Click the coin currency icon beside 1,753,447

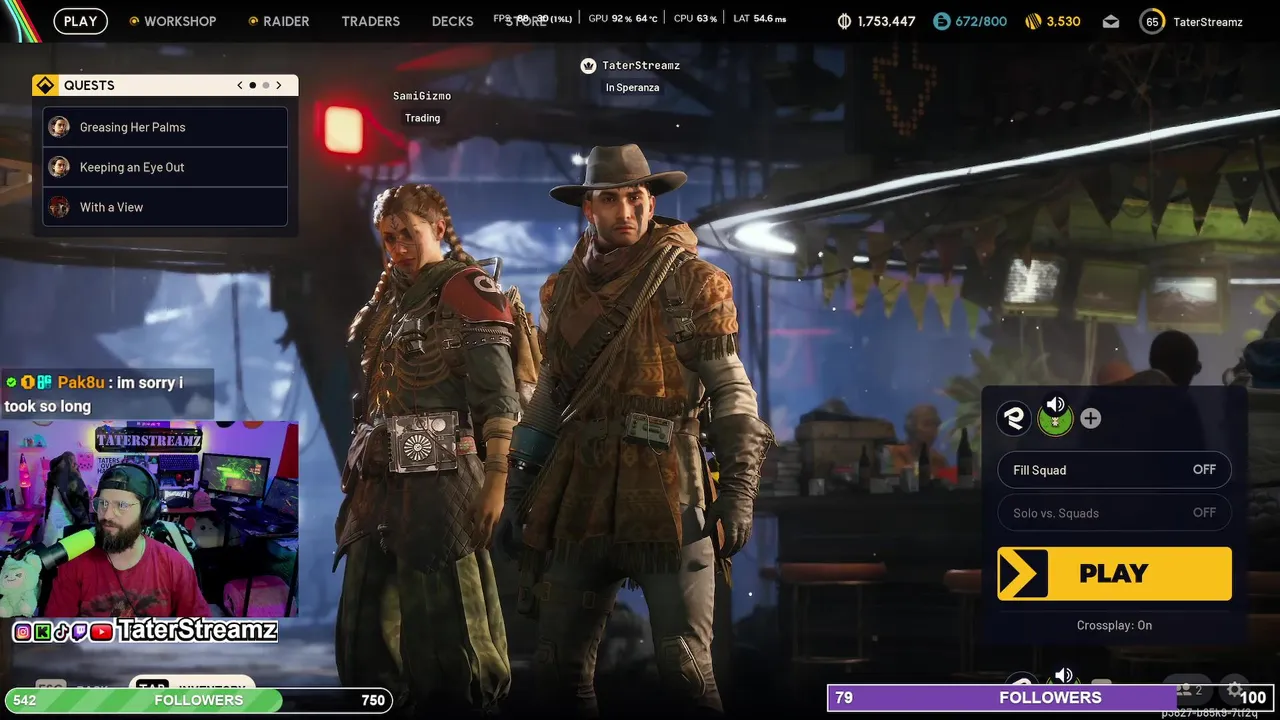pyautogui.click(x=844, y=21)
